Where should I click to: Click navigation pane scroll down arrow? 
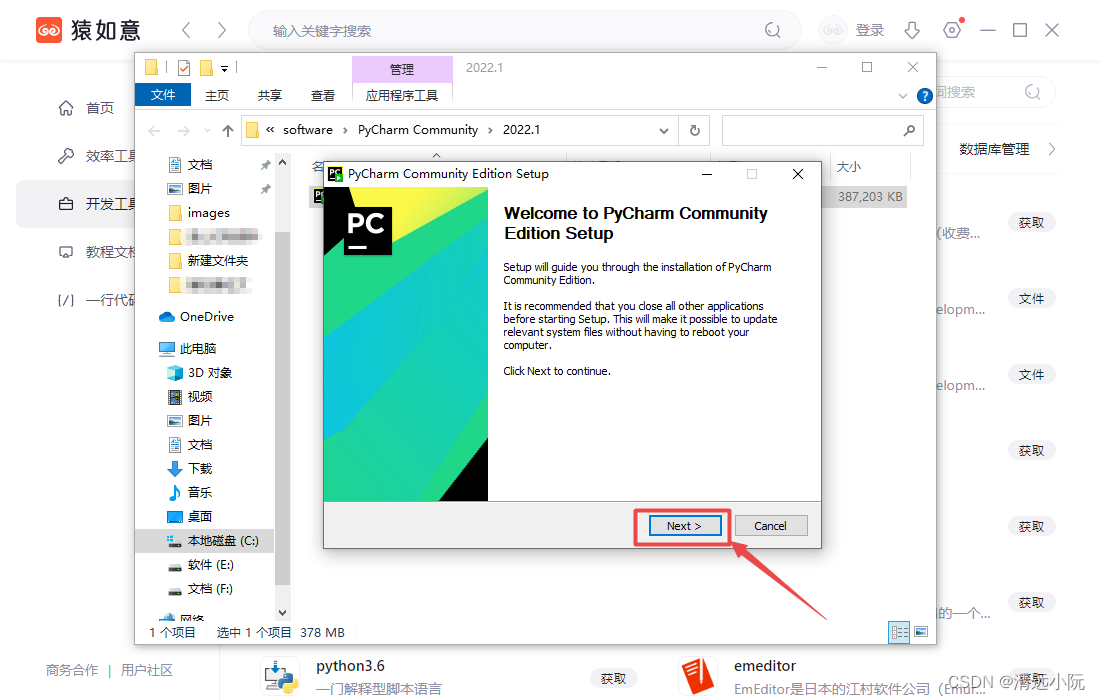[283, 612]
